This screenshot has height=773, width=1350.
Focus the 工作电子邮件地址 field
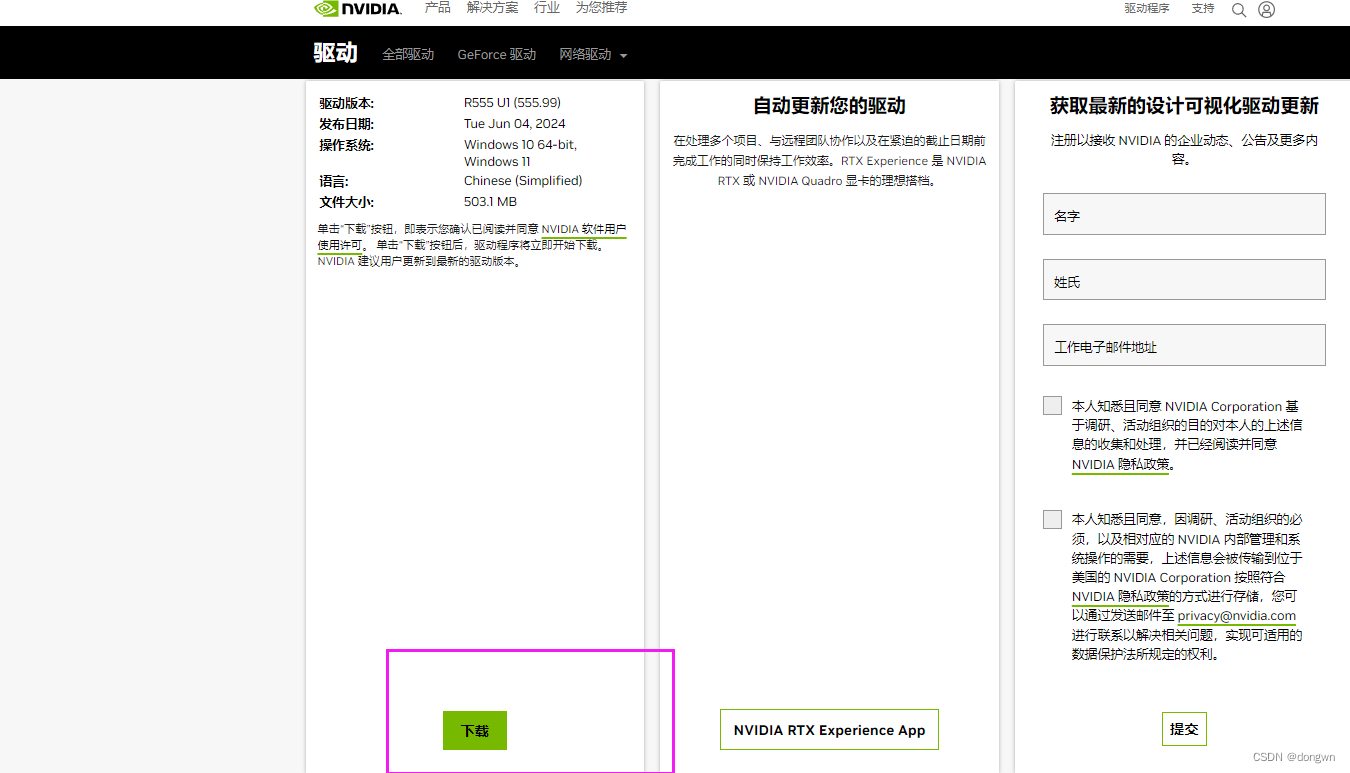pos(1184,345)
